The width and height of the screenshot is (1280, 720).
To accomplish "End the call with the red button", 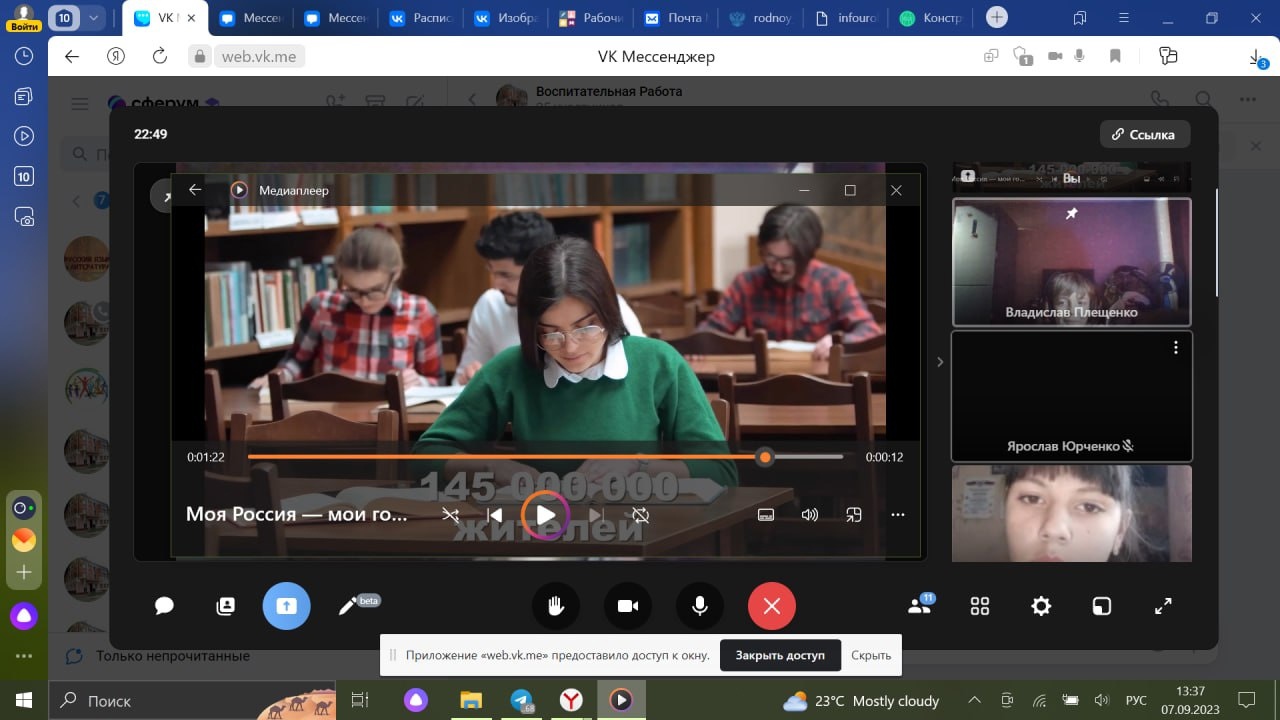I will click(772, 606).
